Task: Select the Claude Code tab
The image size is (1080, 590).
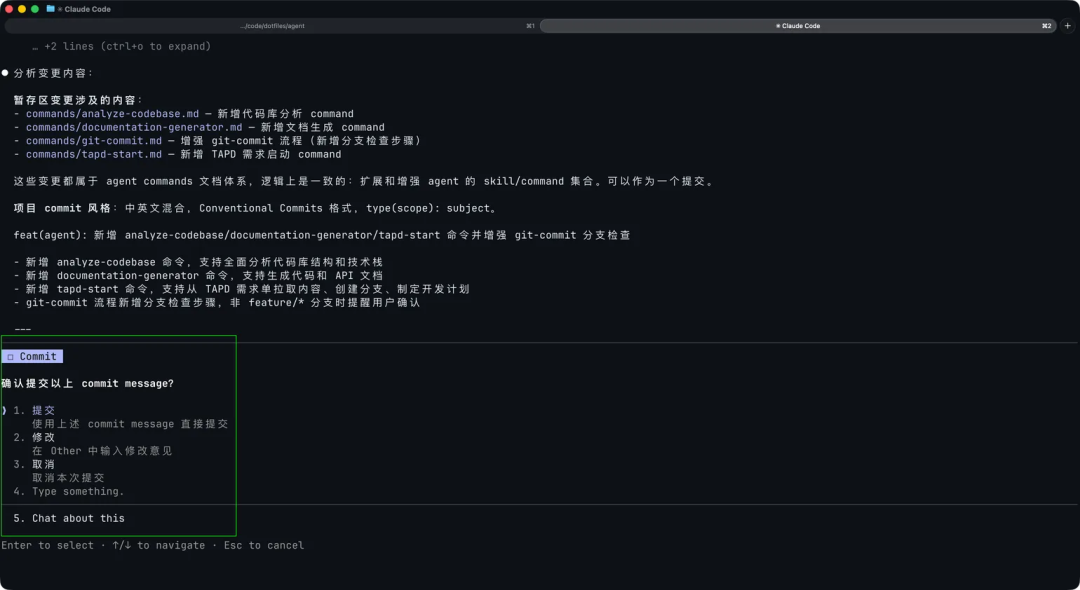Action: [x=800, y=26]
